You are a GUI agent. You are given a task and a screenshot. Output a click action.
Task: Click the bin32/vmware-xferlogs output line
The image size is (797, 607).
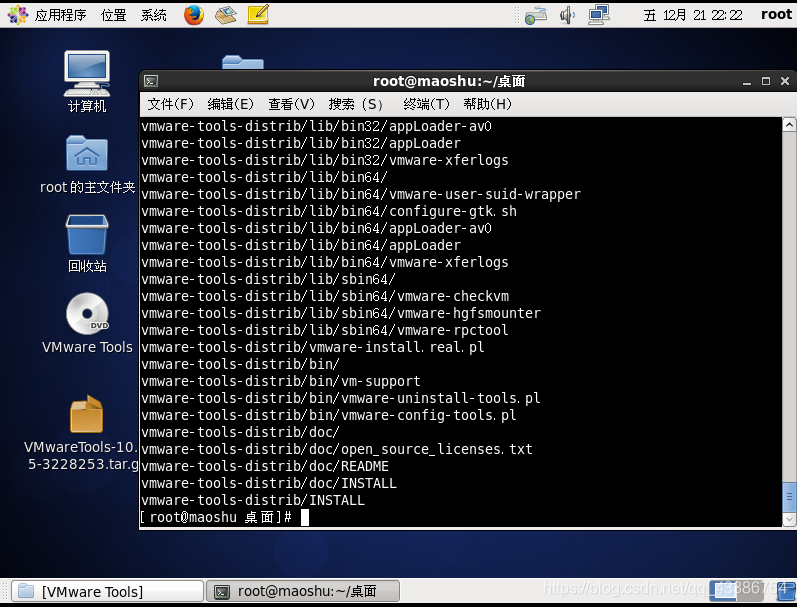click(x=325, y=160)
